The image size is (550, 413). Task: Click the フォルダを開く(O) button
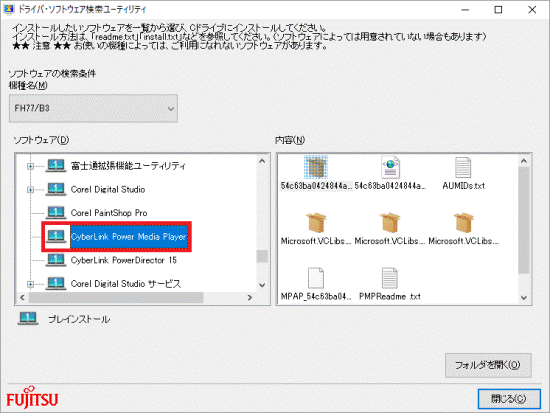[488, 365]
